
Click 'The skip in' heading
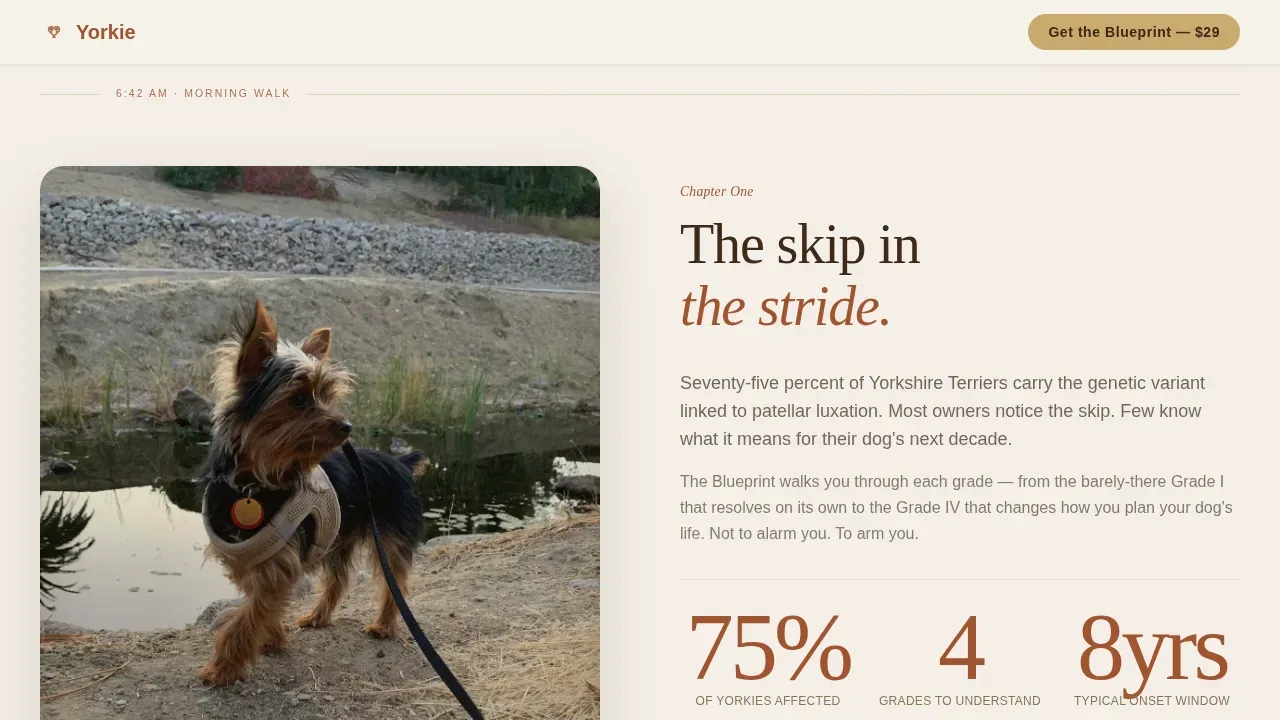click(799, 245)
